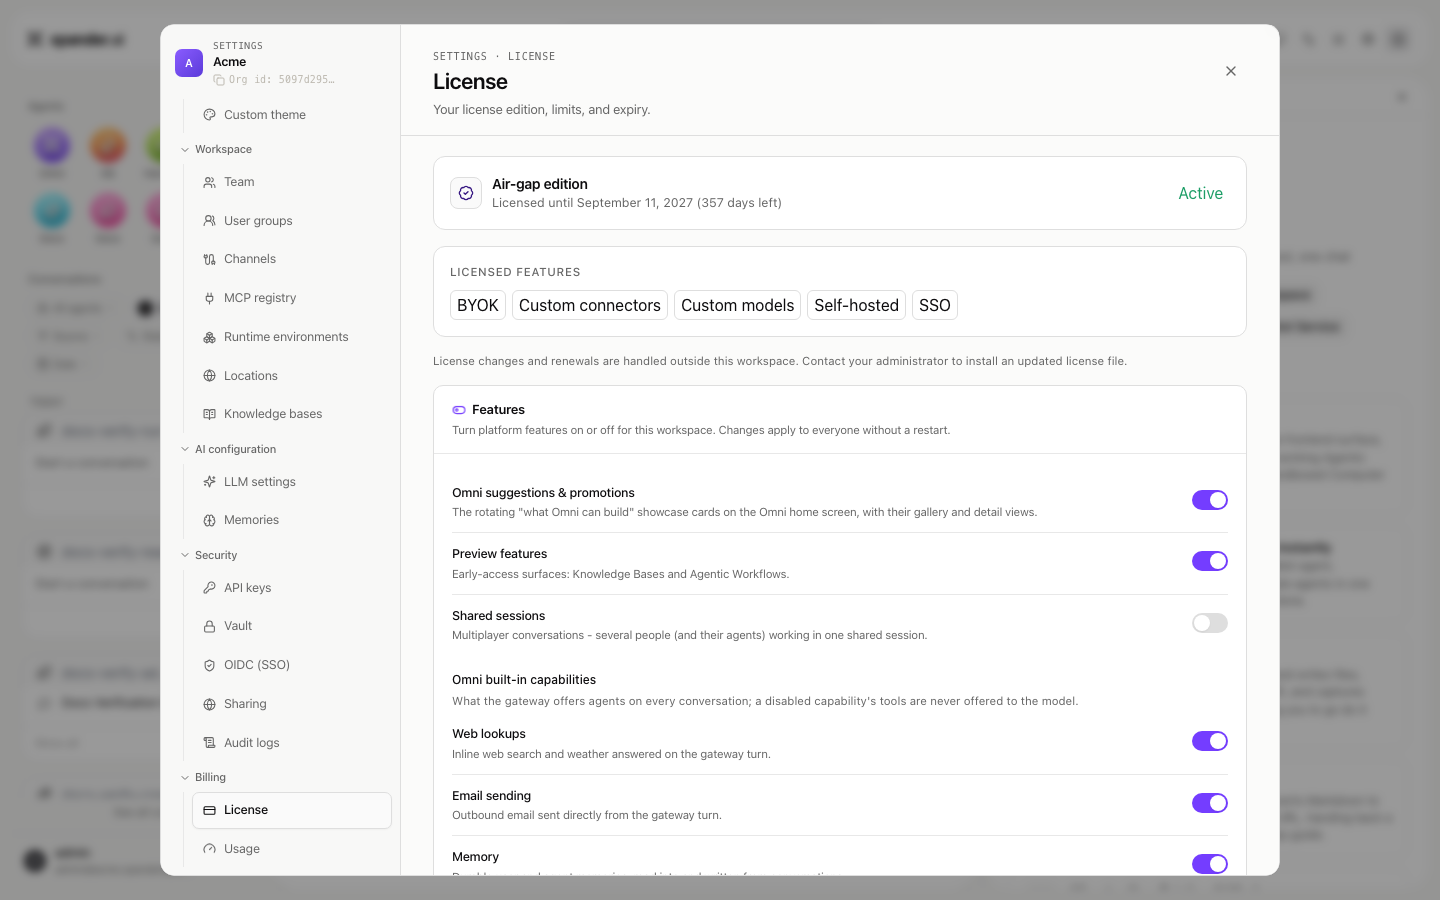Viewport: 1440px width, 900px height.
Task: Toggle off Web lookups capability
Action: 1209,741
